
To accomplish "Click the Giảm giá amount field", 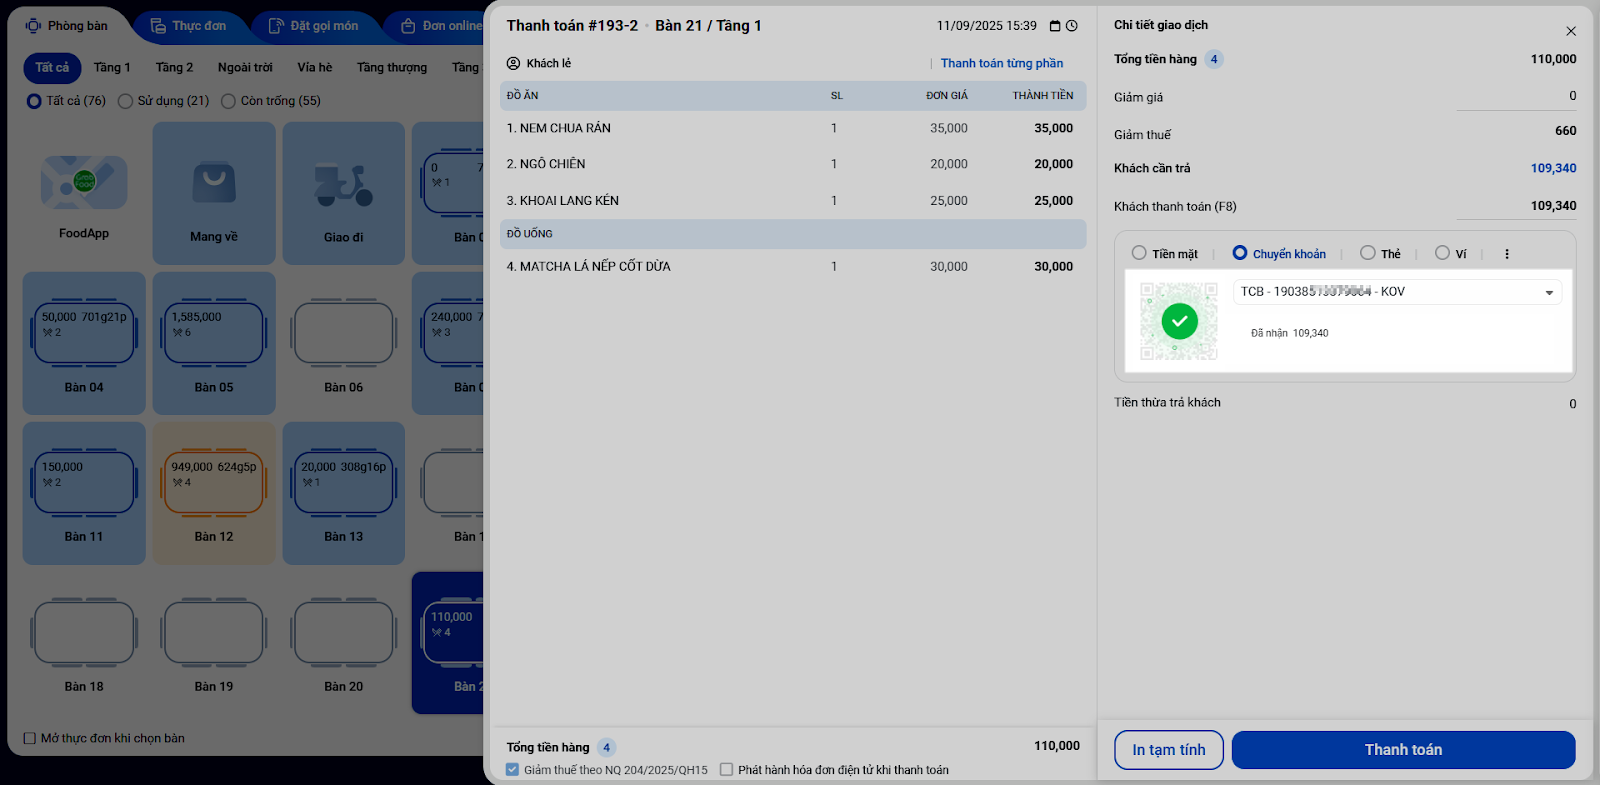I will [x=1516, y=96].
